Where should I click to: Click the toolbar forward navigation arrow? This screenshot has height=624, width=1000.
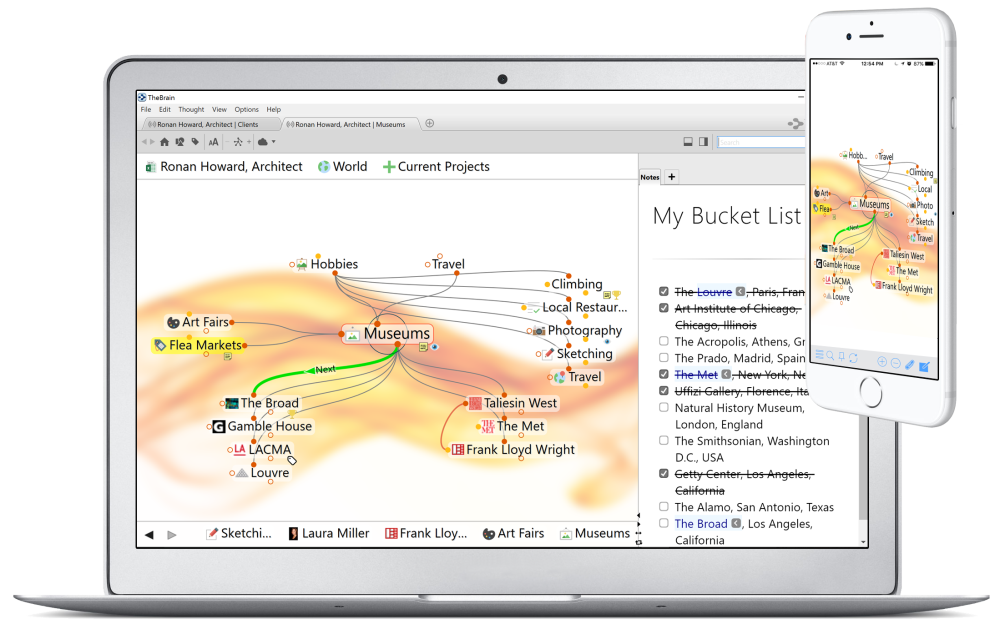click(152, 142)
